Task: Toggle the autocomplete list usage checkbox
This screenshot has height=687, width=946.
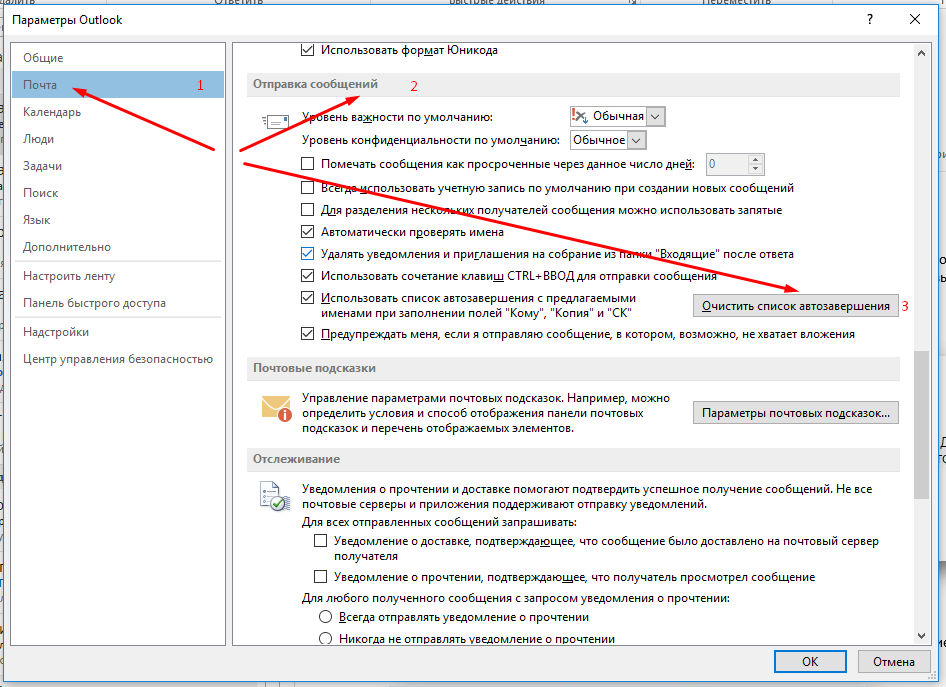Action: tap(308, 298)
